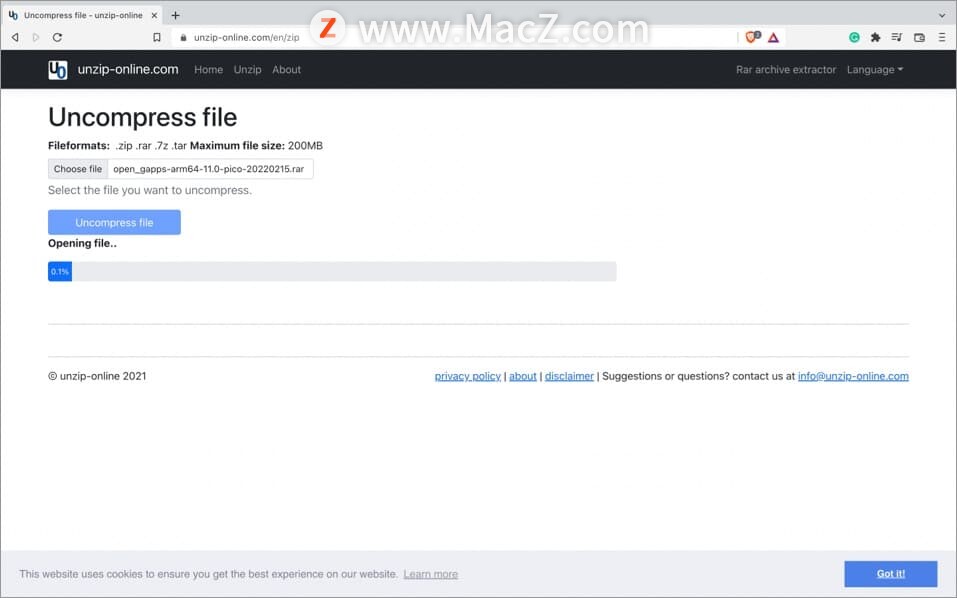Open the Language dropdown

click(x=875, y=70)
